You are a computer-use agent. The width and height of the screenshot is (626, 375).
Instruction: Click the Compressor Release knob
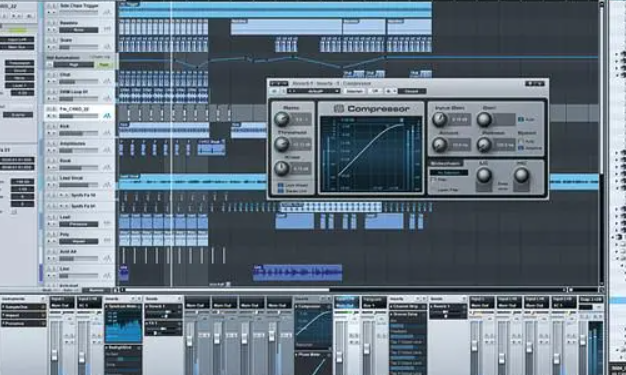[x=484, y=145]
